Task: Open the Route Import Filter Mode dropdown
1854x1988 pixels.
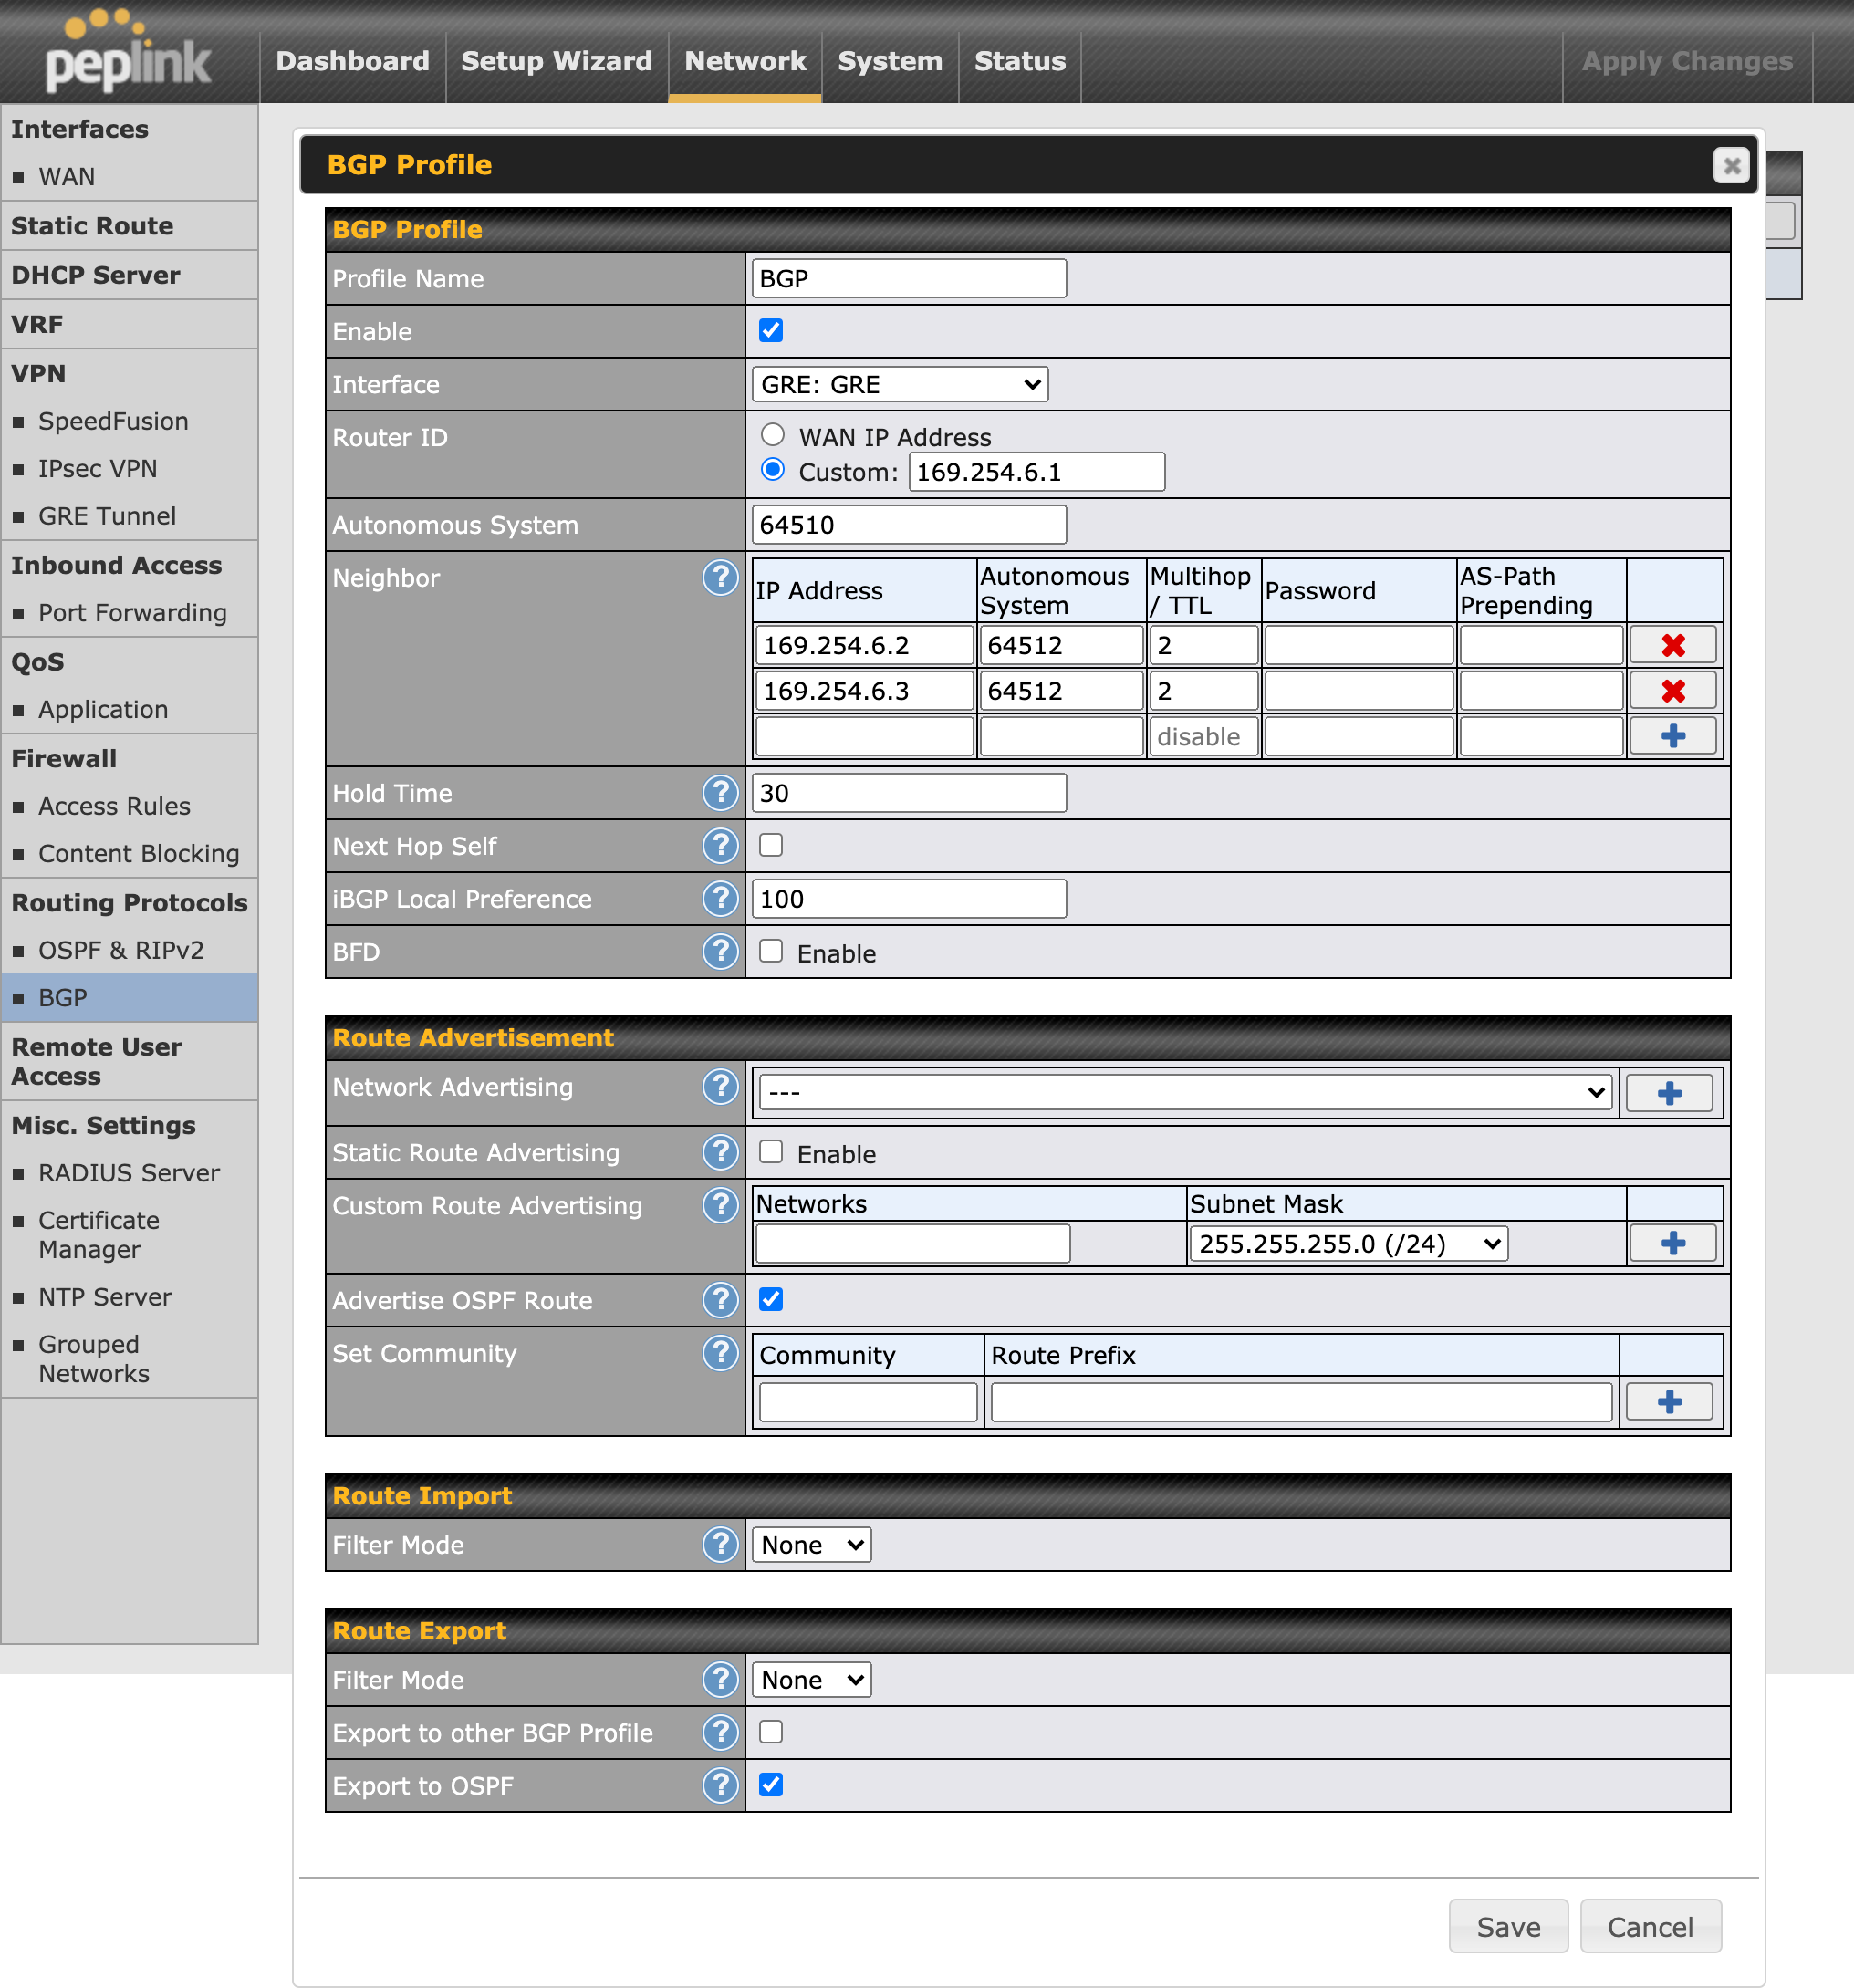Action: coord(810,1544)
